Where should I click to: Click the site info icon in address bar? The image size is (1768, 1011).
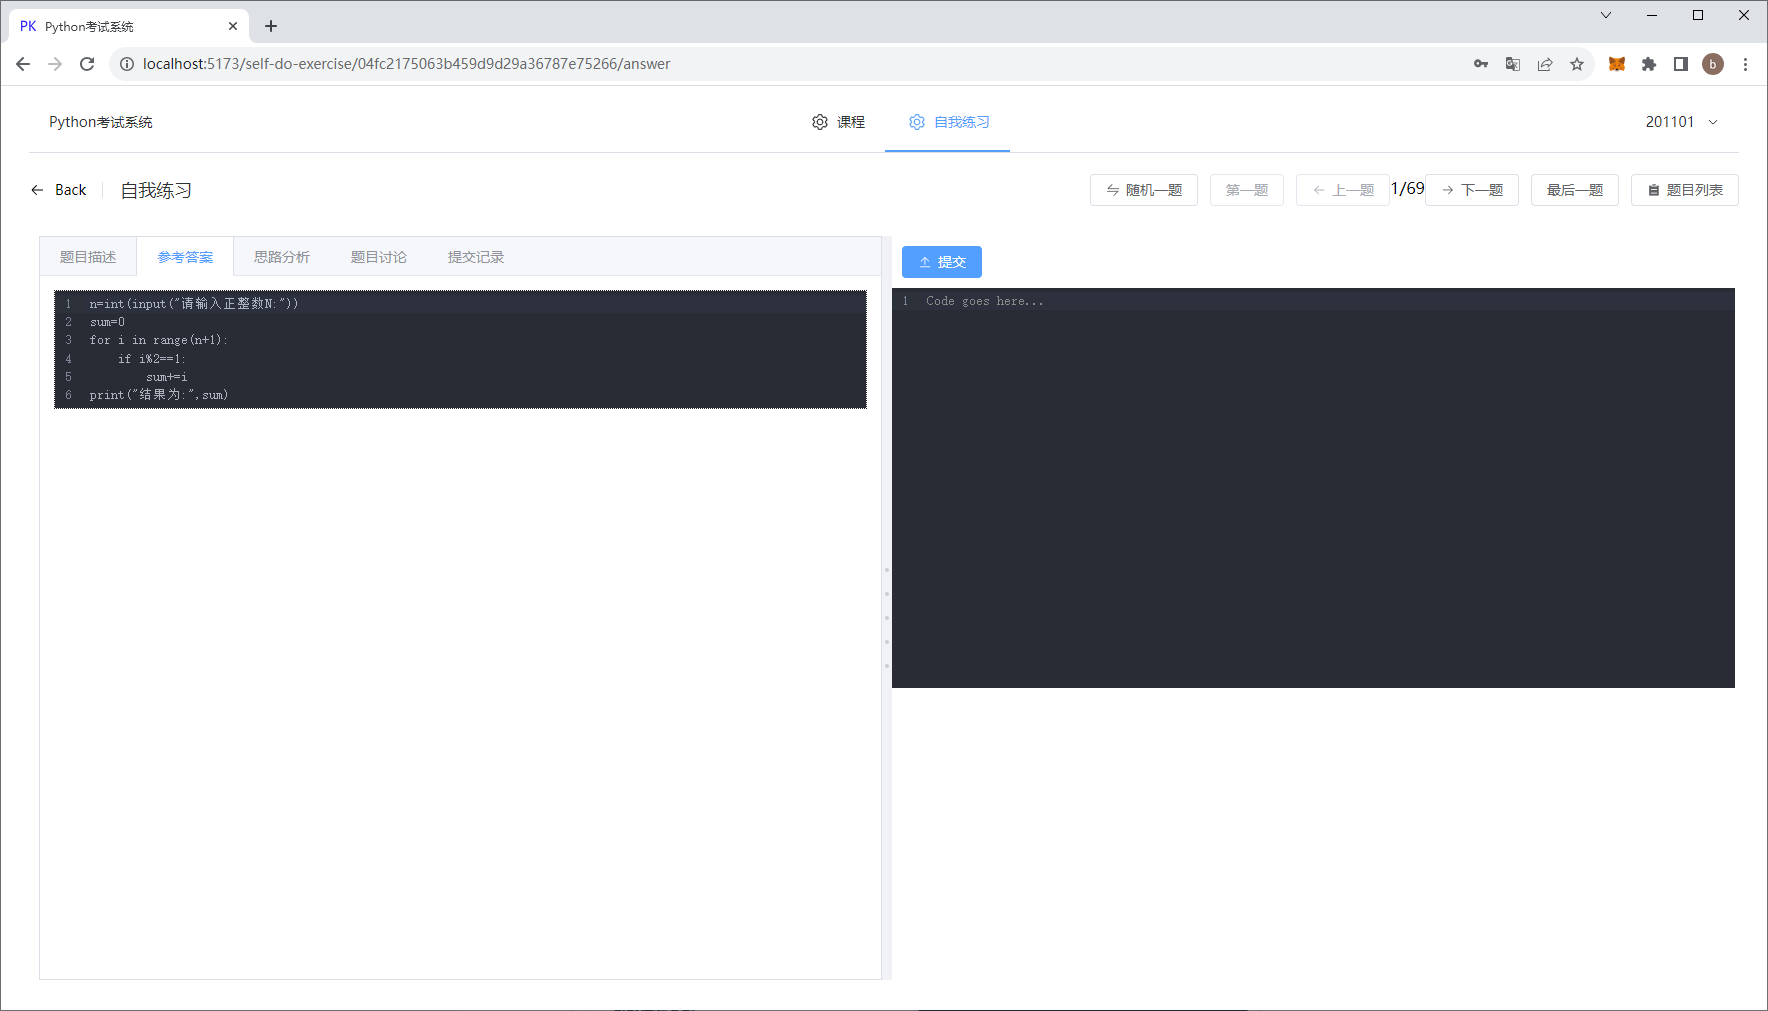(127, 64)
